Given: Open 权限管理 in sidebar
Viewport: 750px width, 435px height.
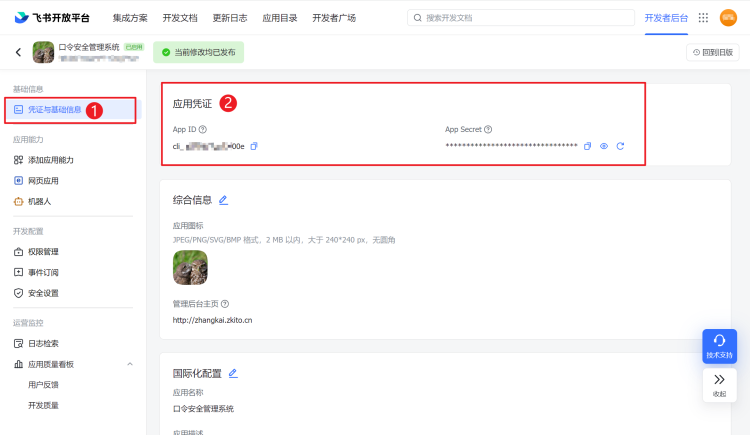Looking at the screenshot, I should [42, 251].
